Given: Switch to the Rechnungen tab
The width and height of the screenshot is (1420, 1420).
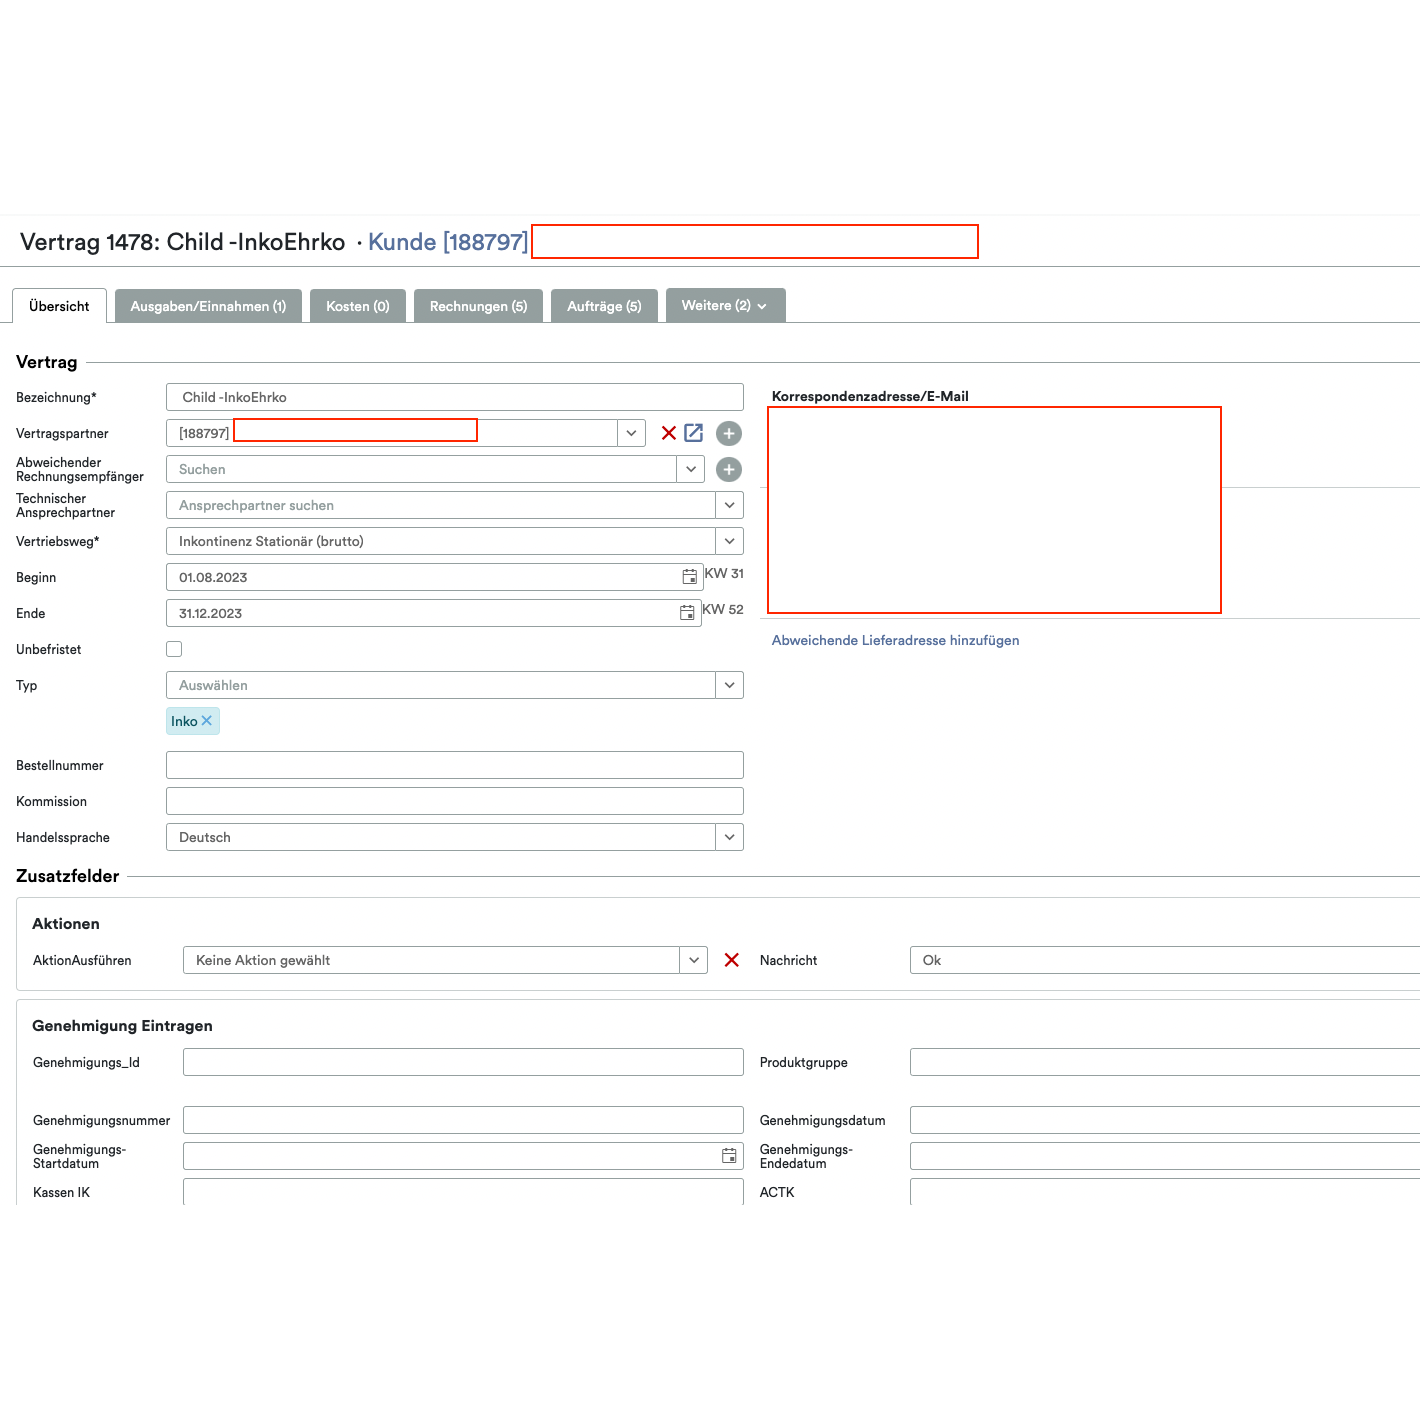Looking at the screenshot, I should (x=478, y=305).
